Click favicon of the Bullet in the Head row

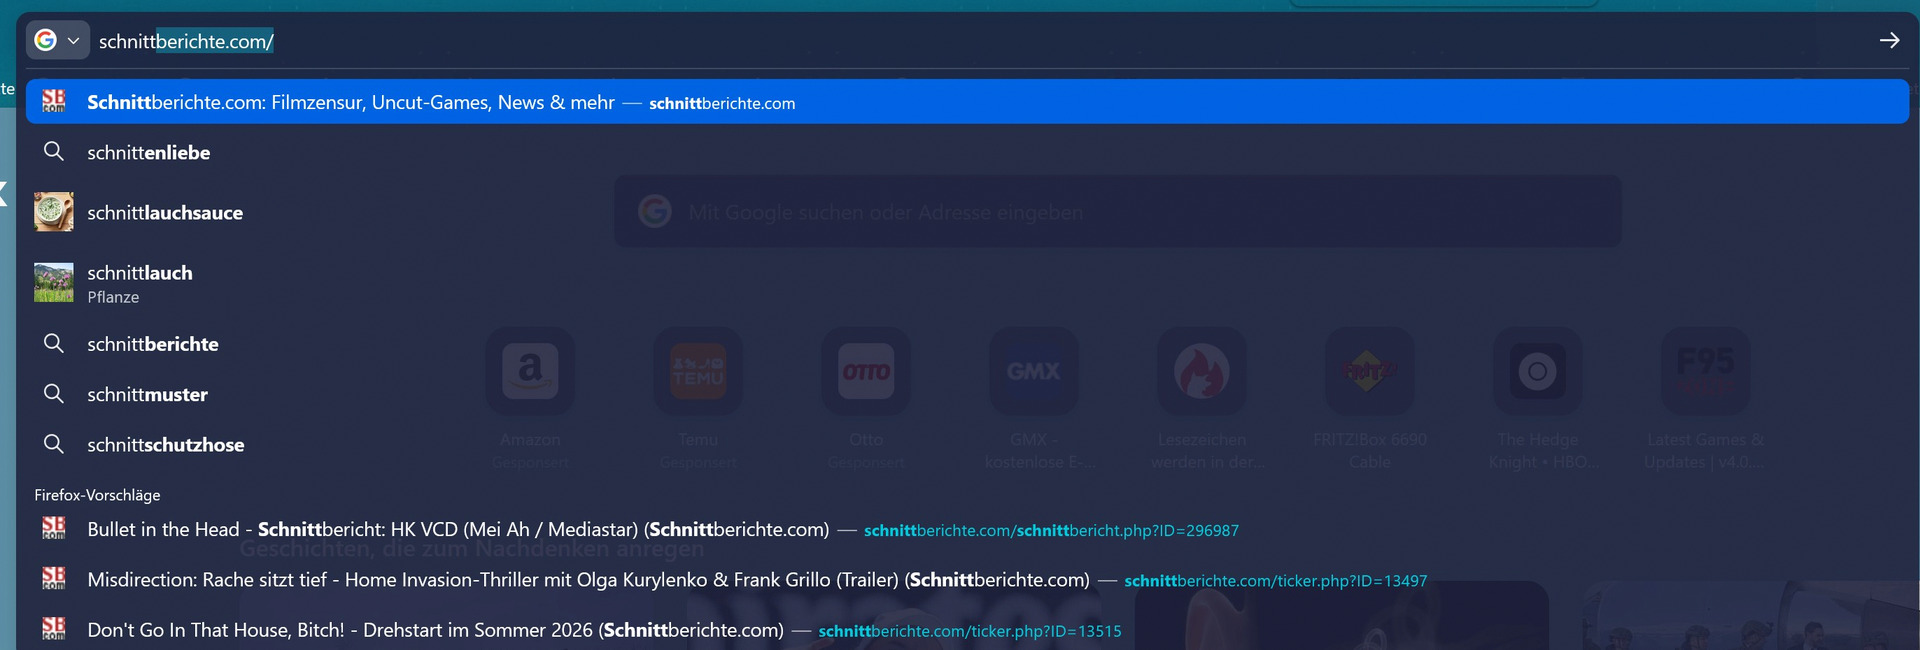[x=54, y=528]
